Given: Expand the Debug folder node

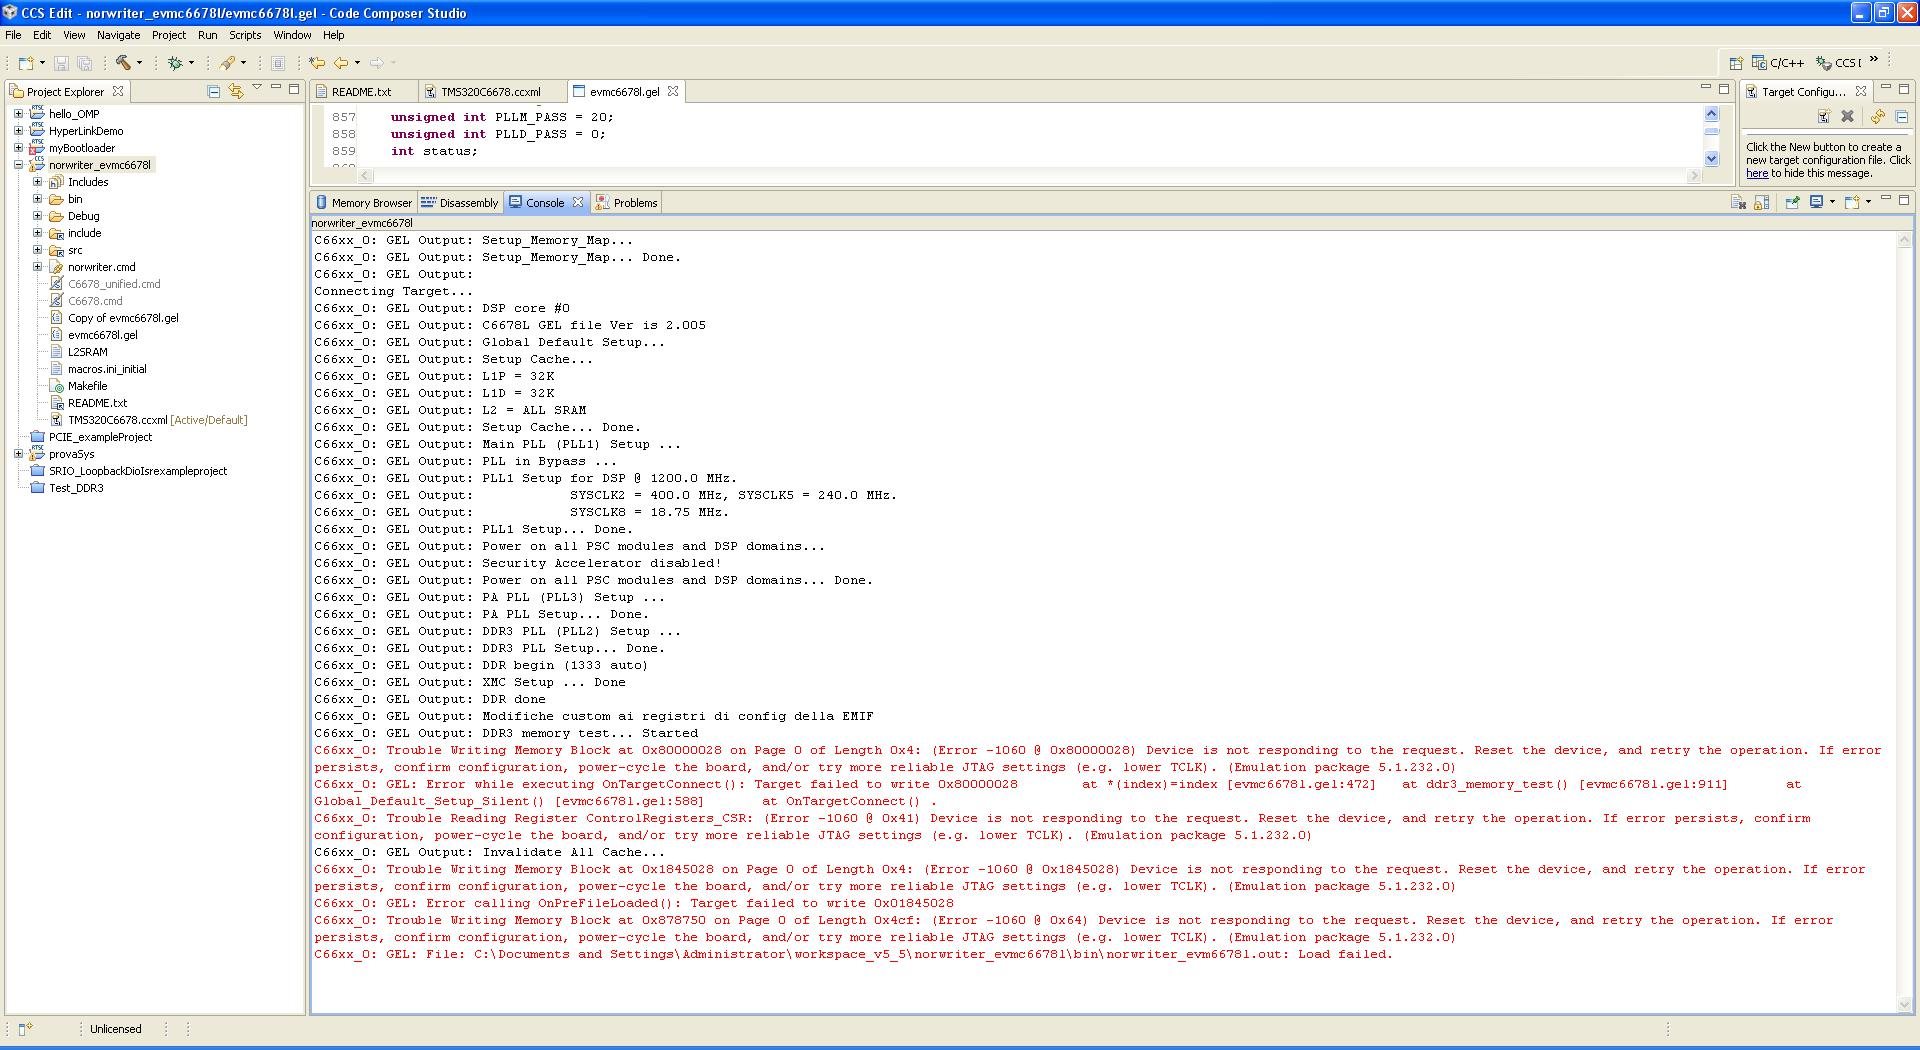Looking at the screenshot, I should pyautogui.click(x=37, y=216).
